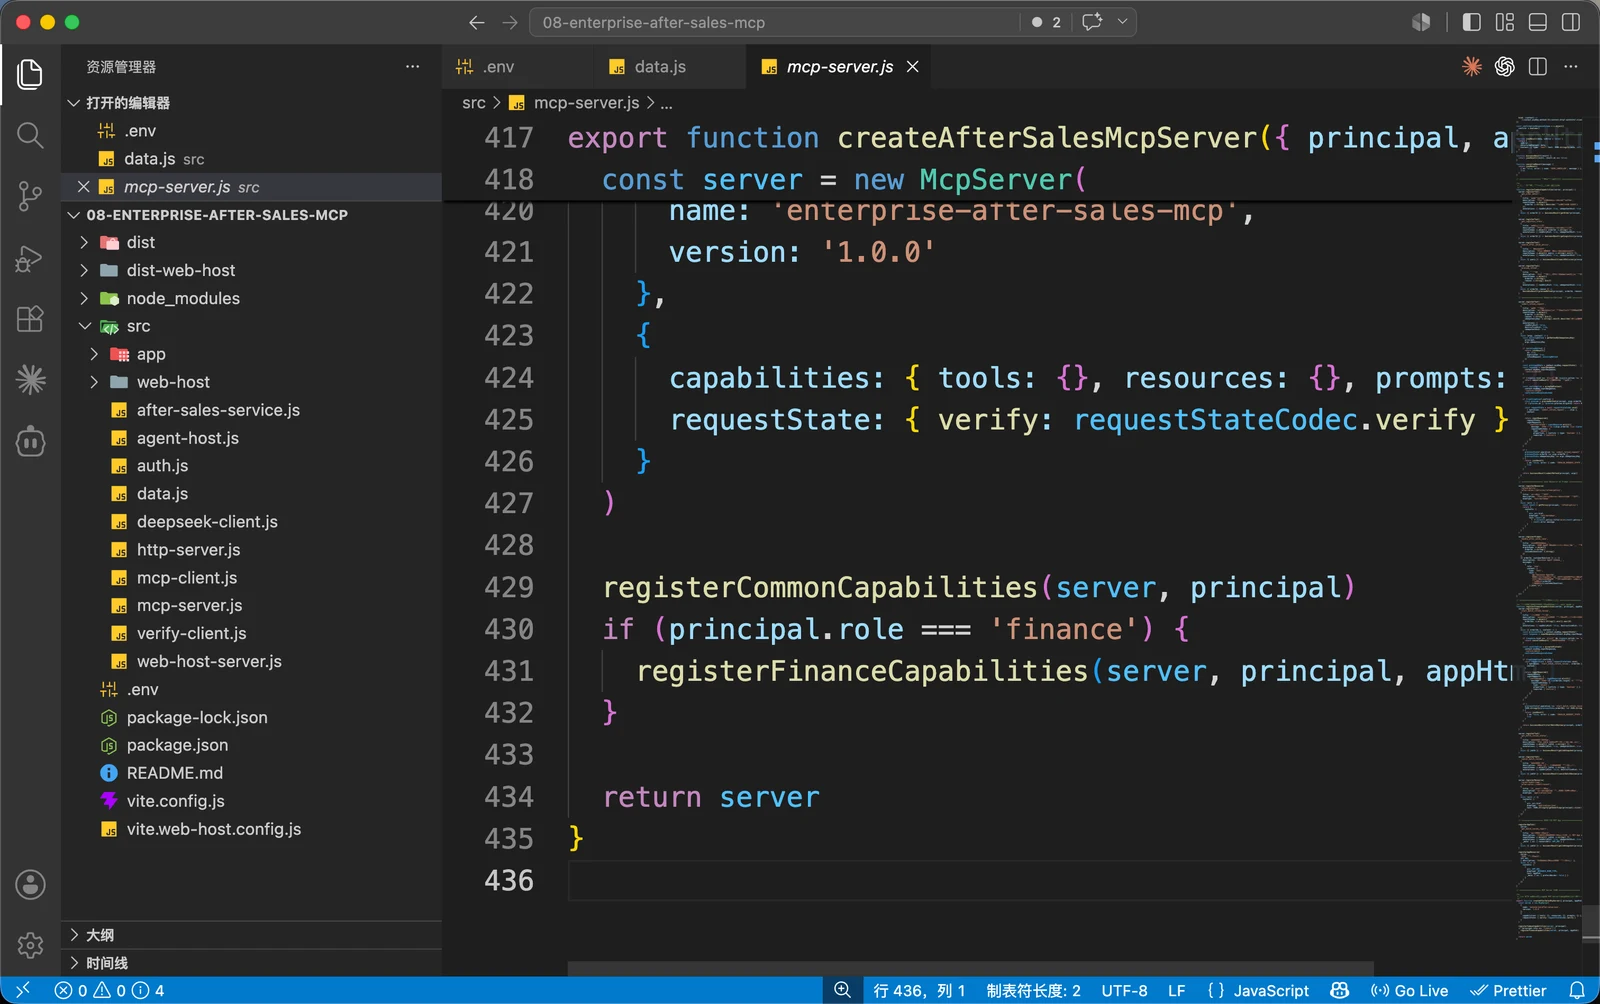Split the editor to the right

click(1538, 66)
